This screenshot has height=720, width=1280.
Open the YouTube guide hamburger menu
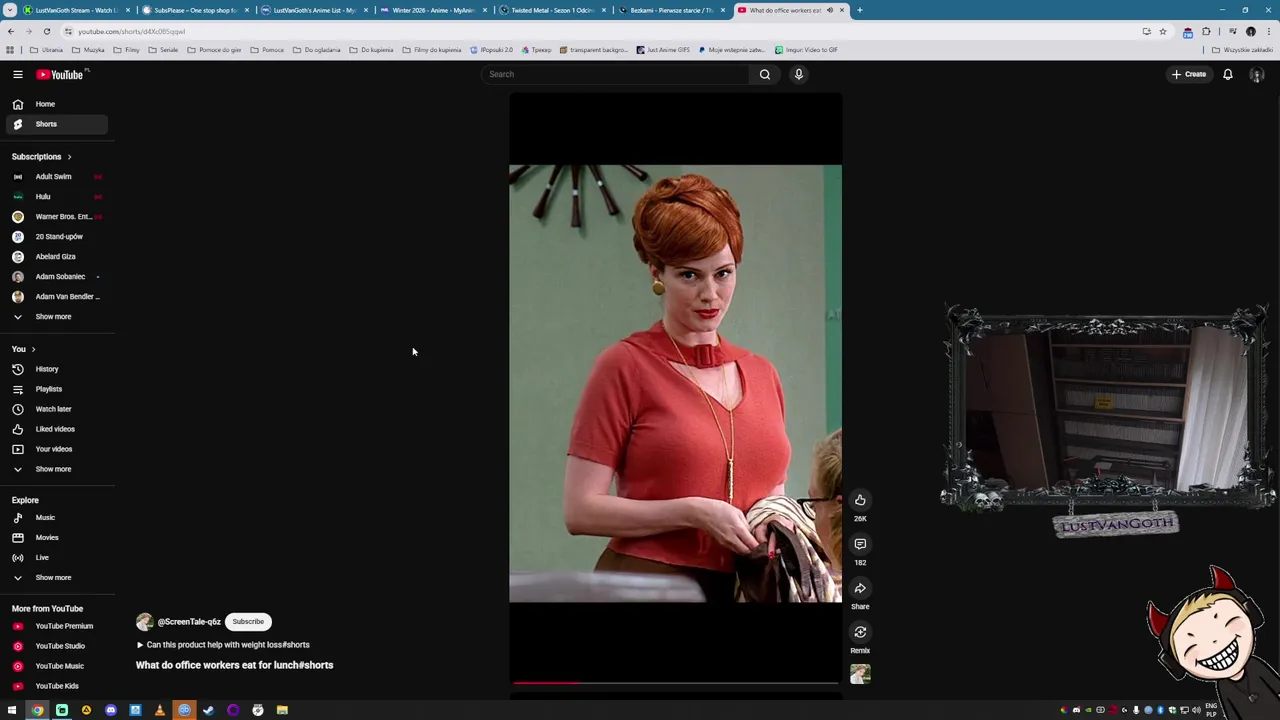click(17, 74)
